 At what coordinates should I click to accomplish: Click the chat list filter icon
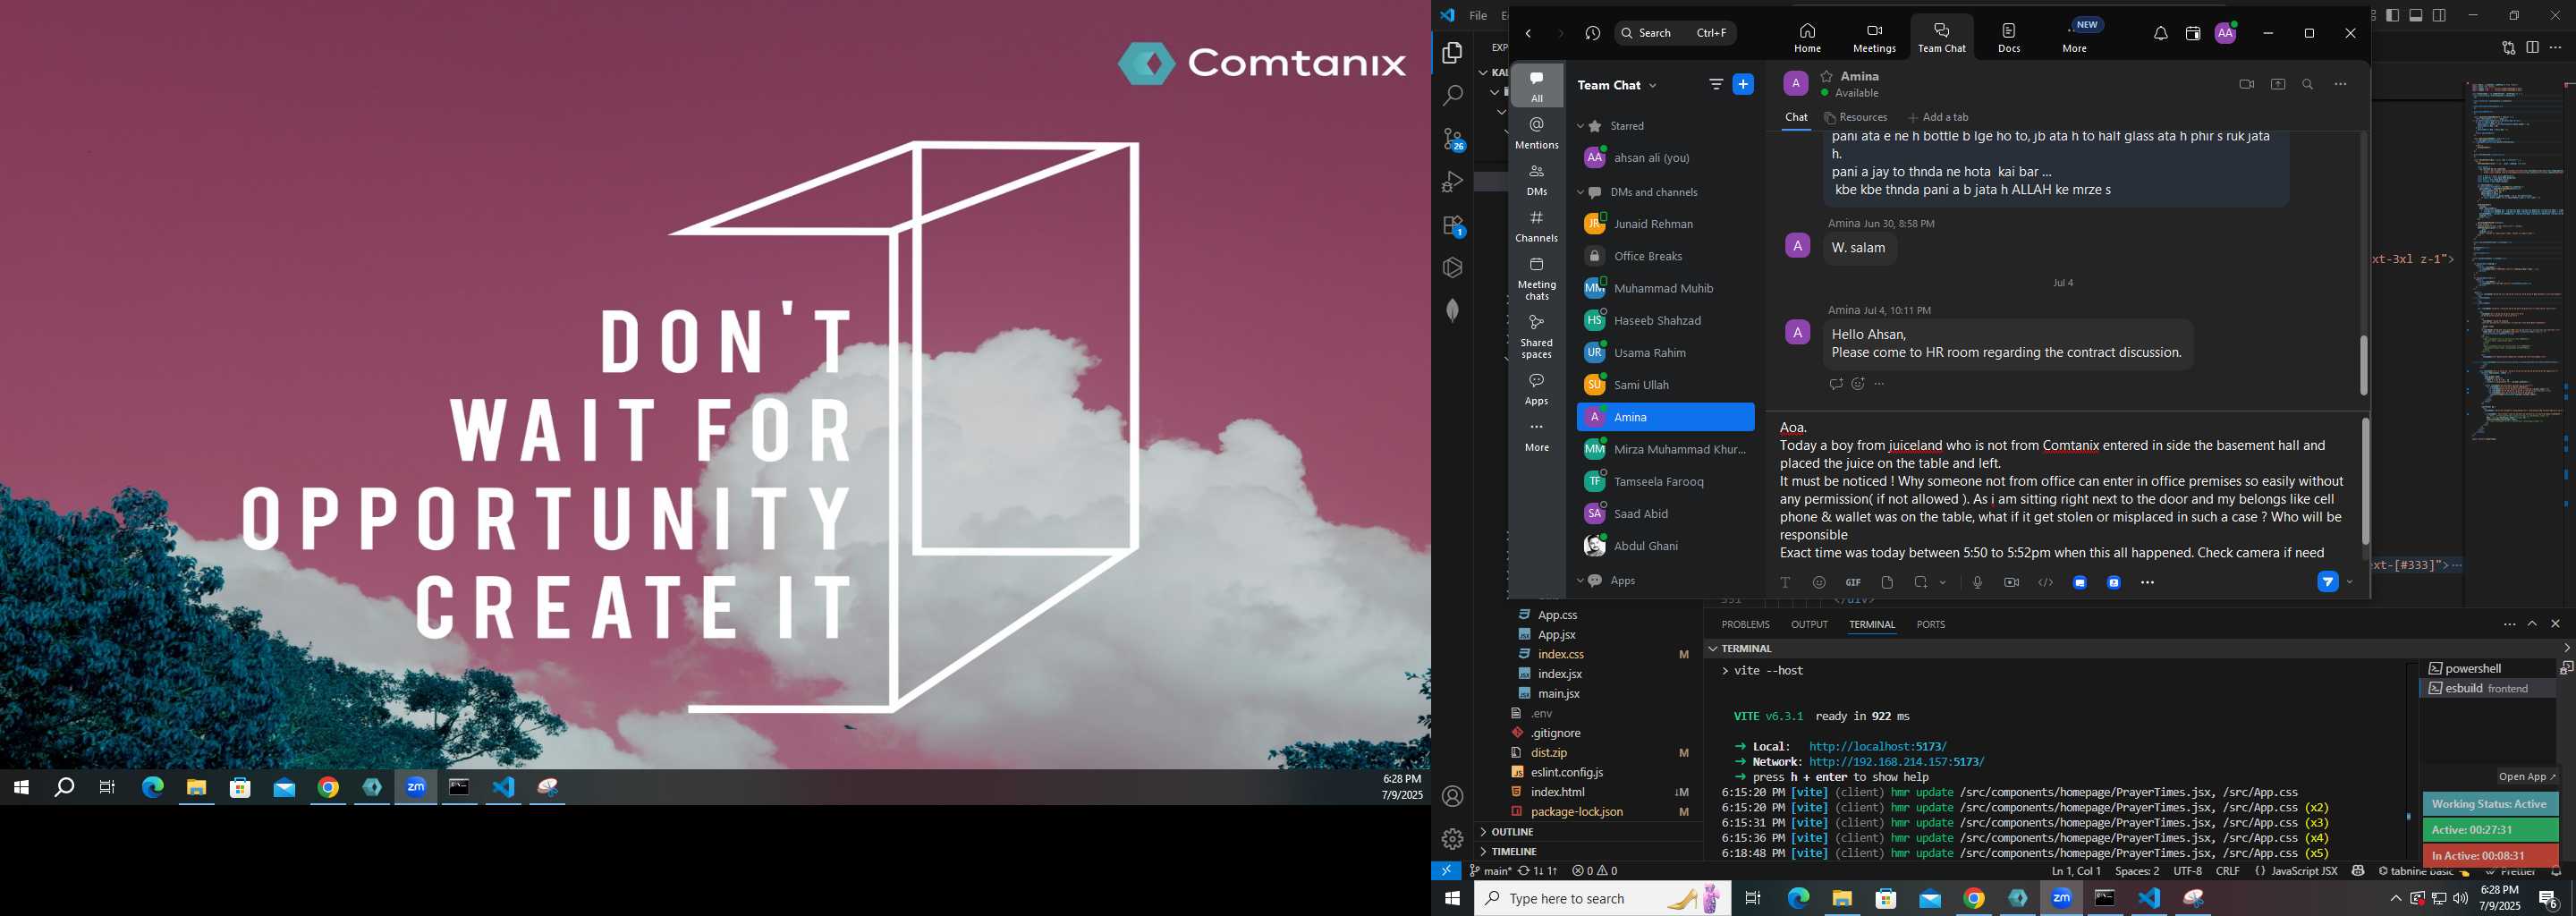[x=1716, y=85]
